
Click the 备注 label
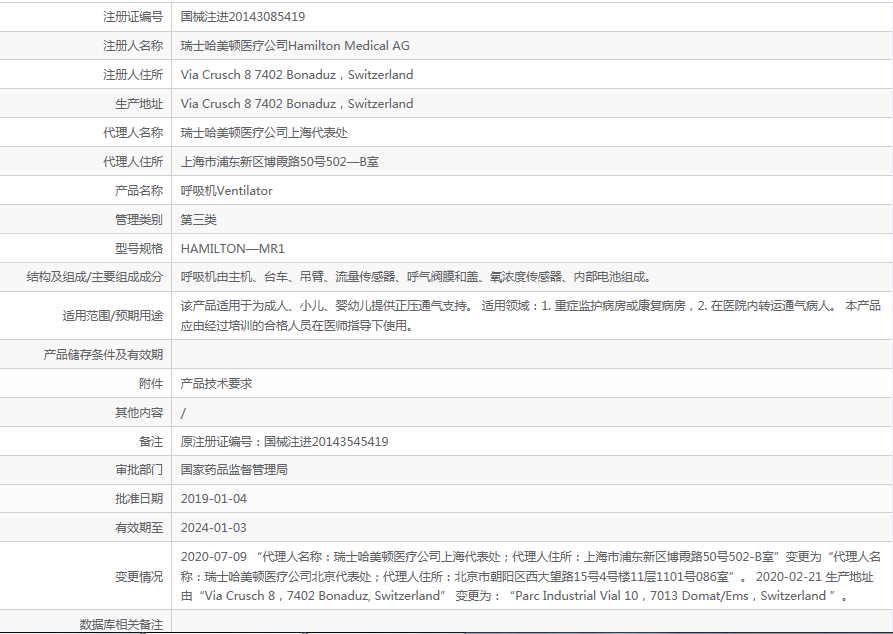(151, 441)
